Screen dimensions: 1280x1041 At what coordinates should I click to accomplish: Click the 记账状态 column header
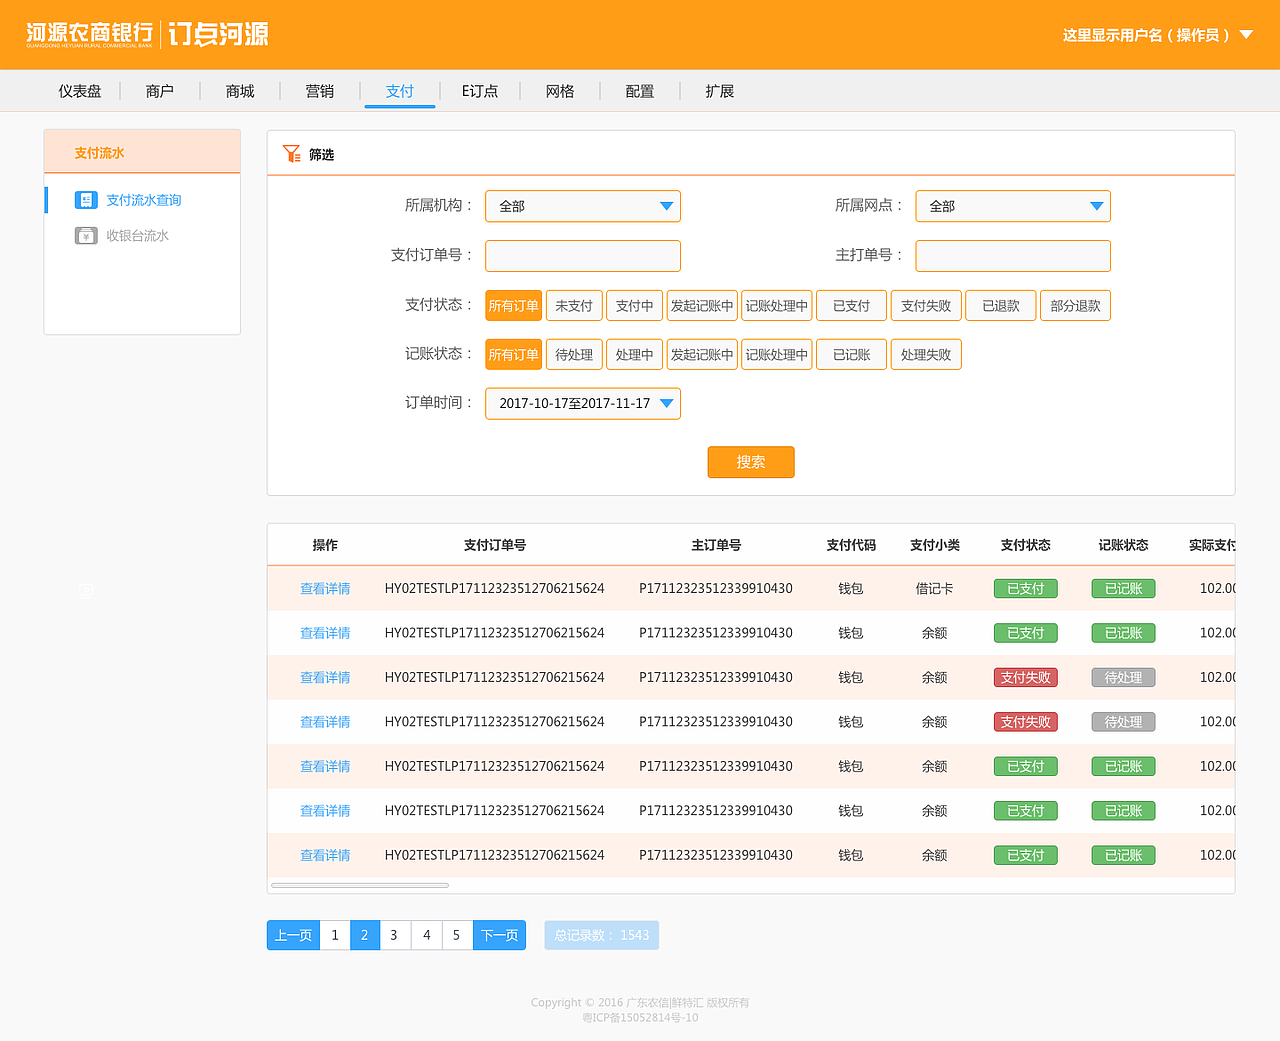pyautogui.click(x=1124, y=545)
